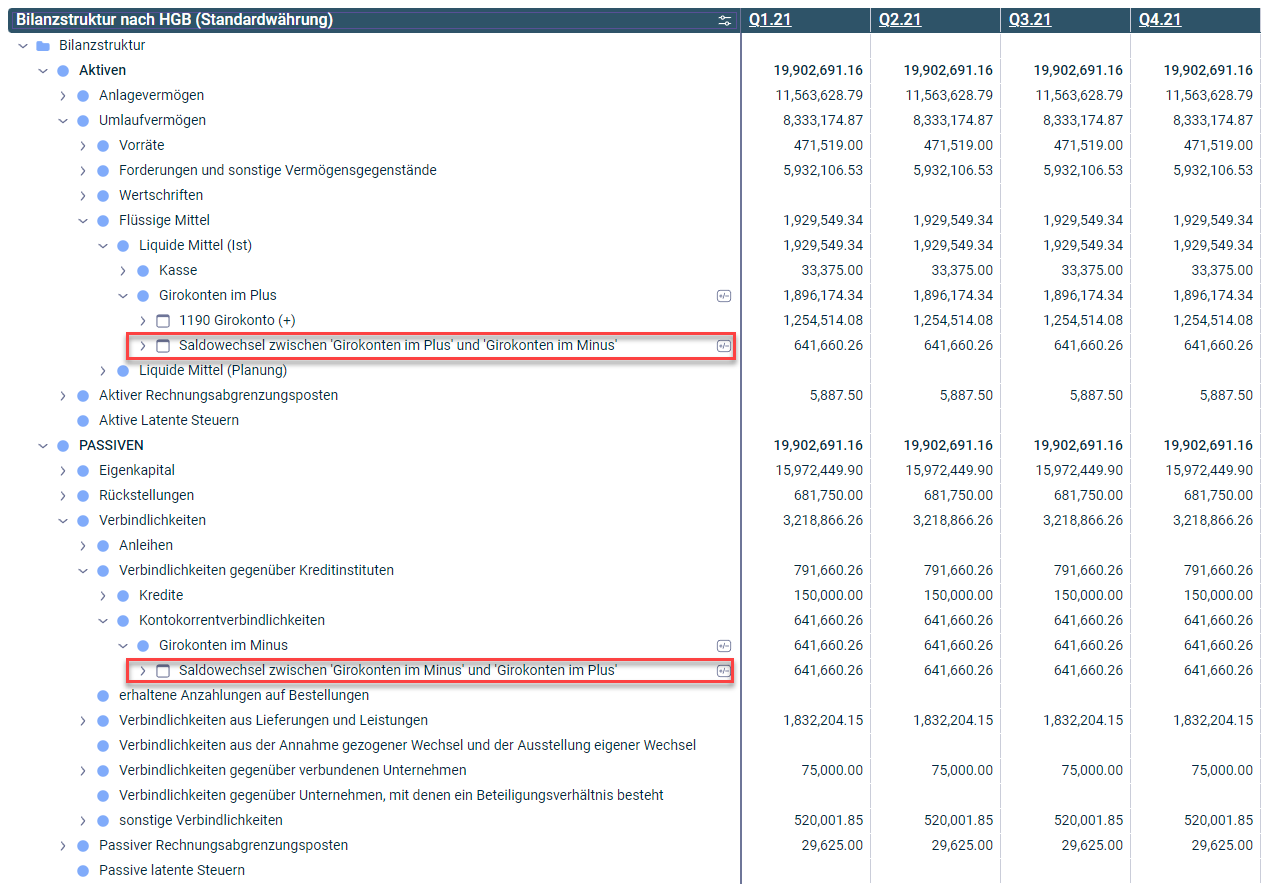Click formula icon next to Girokonten im Plus
The image size is (1265, 884).
click(725, 295)
